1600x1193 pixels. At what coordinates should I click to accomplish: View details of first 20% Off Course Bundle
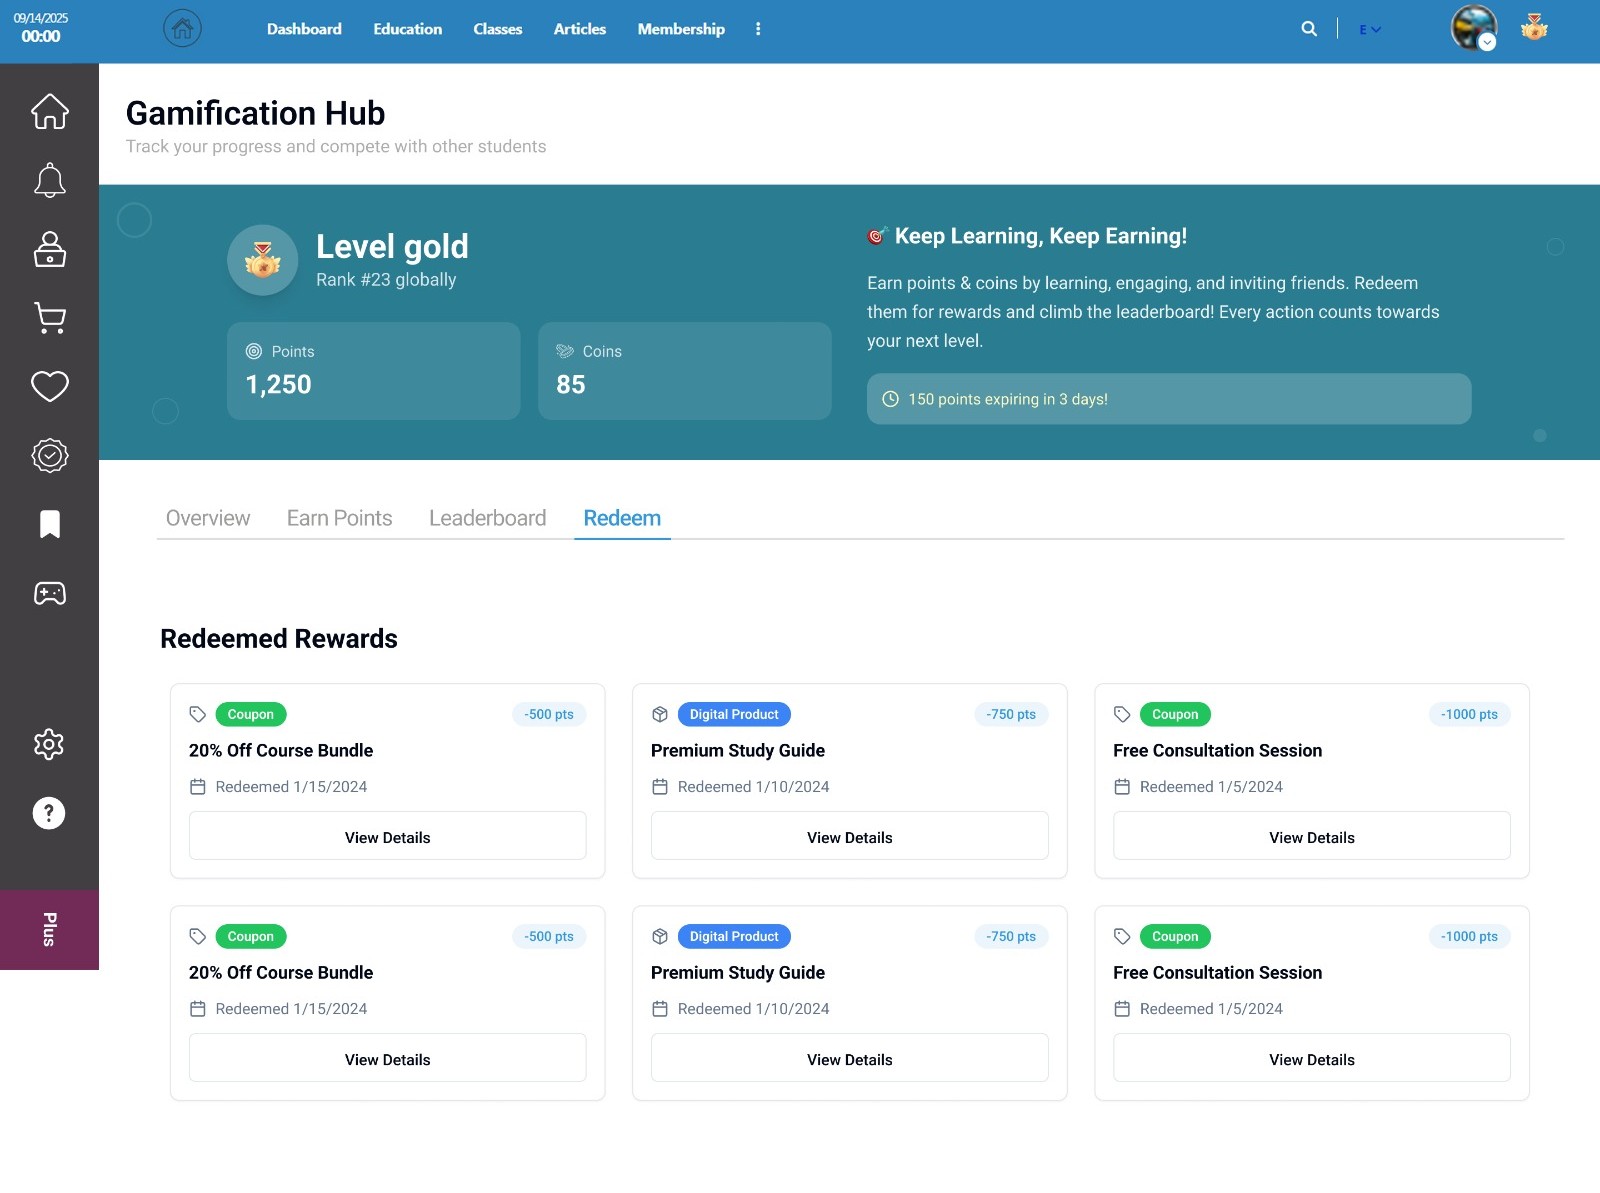387,837
